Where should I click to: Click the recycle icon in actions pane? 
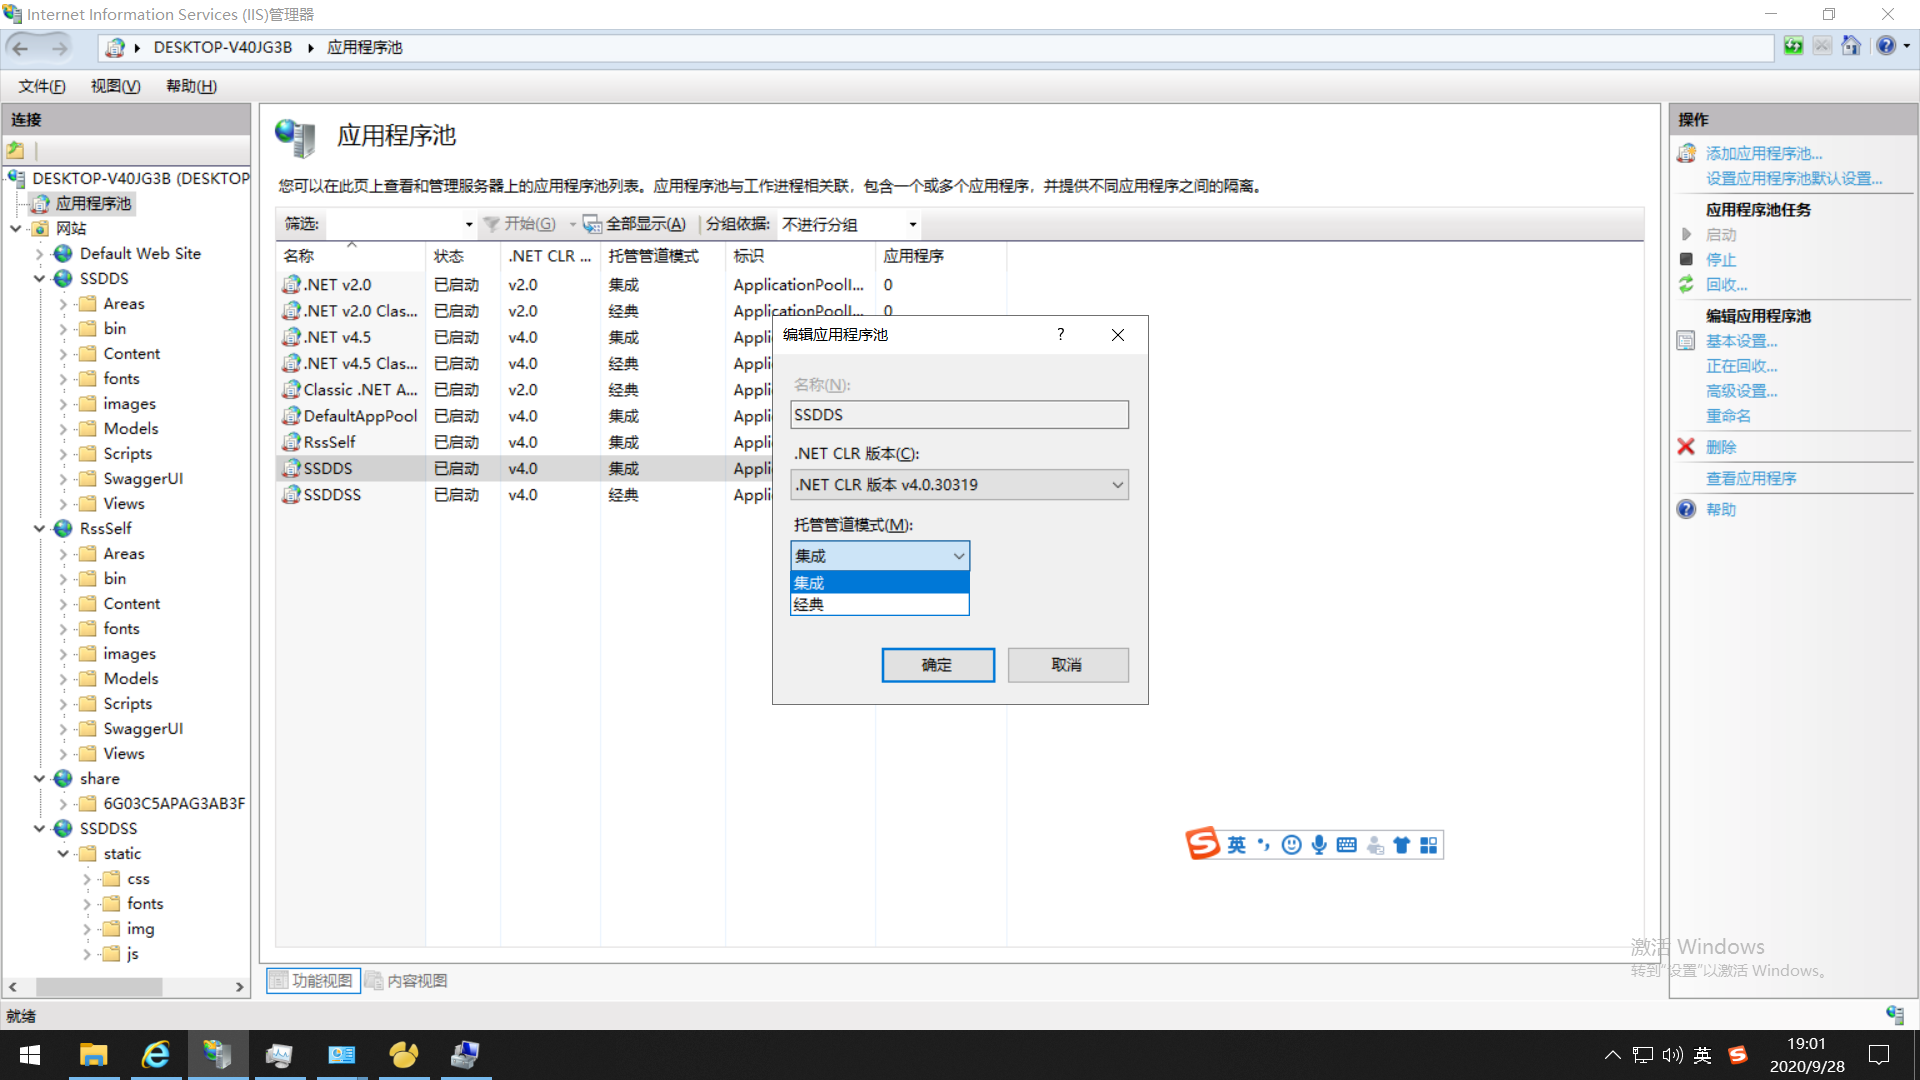(x=1686, y=285)
